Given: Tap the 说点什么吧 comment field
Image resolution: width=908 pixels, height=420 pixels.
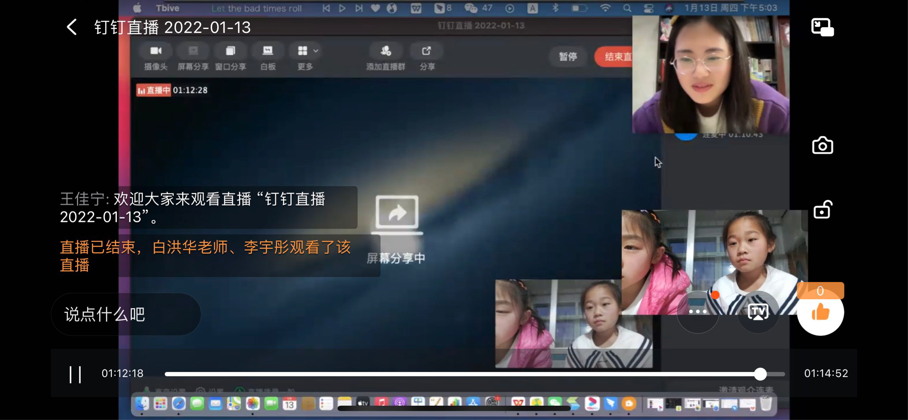Looking at the screenshot, I should [126, 314].
